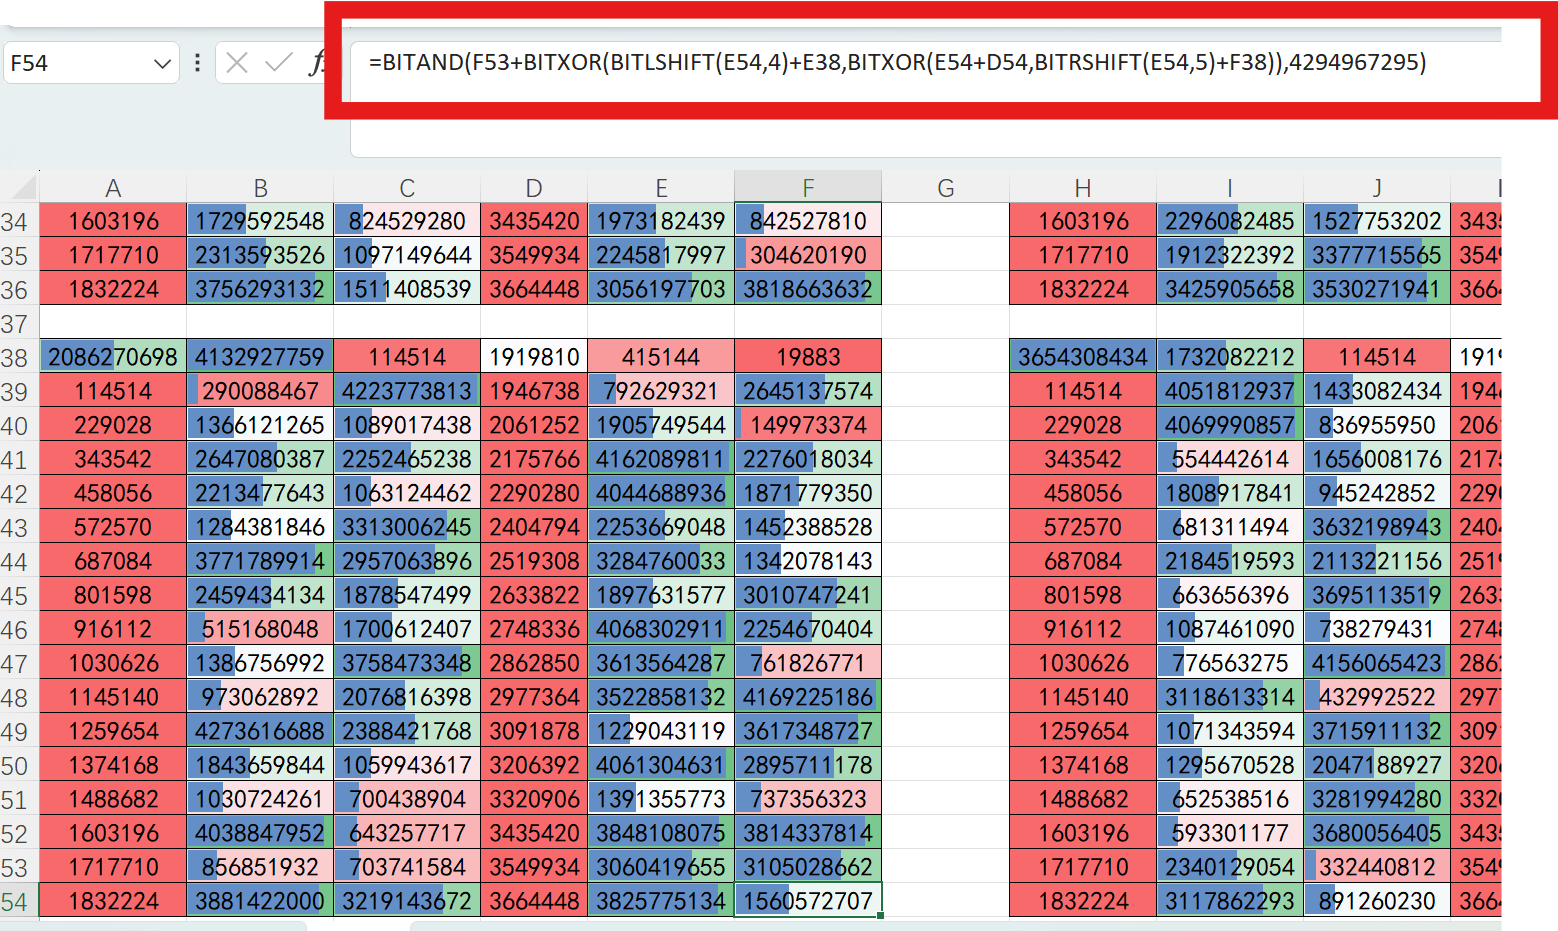Select the empty column G header
1558x931 pixels.
(x=945, y=188)
